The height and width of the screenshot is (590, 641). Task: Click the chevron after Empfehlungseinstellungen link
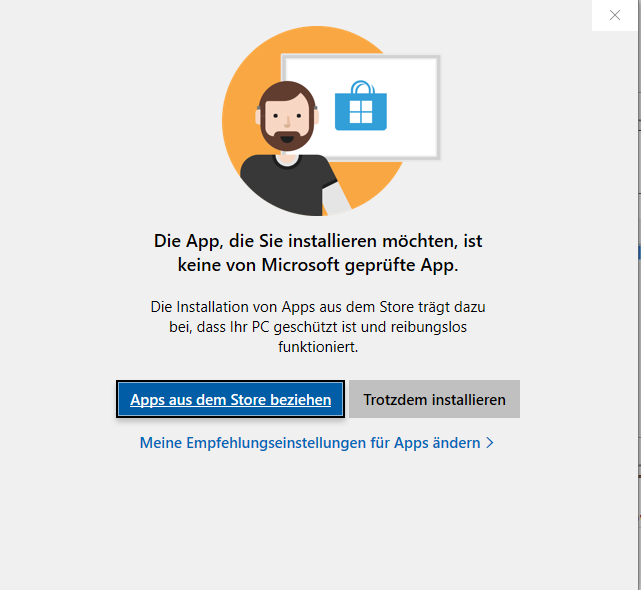490,442
